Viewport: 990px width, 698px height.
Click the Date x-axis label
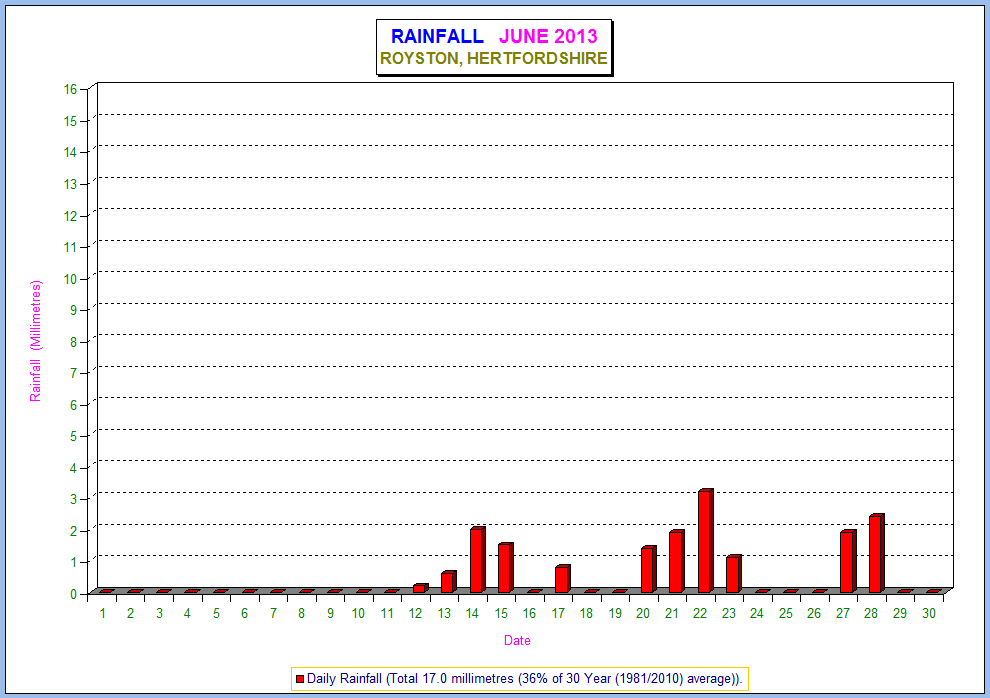point(517,641)
